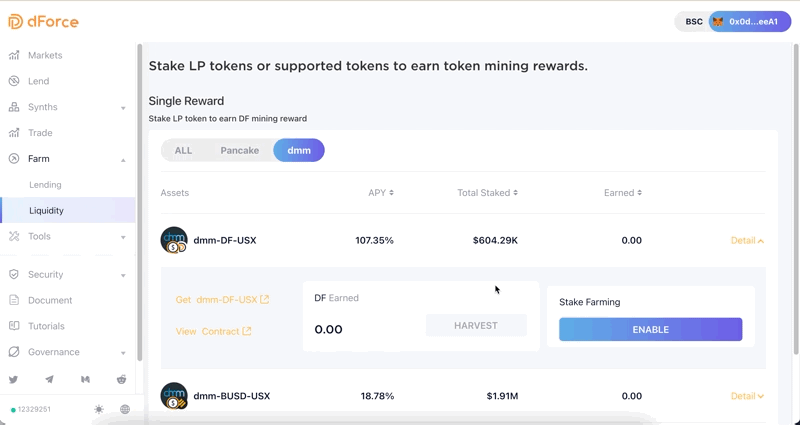Select the Pancake filter tab
This screenshot has height=425, width=800.
pos(240,151)
